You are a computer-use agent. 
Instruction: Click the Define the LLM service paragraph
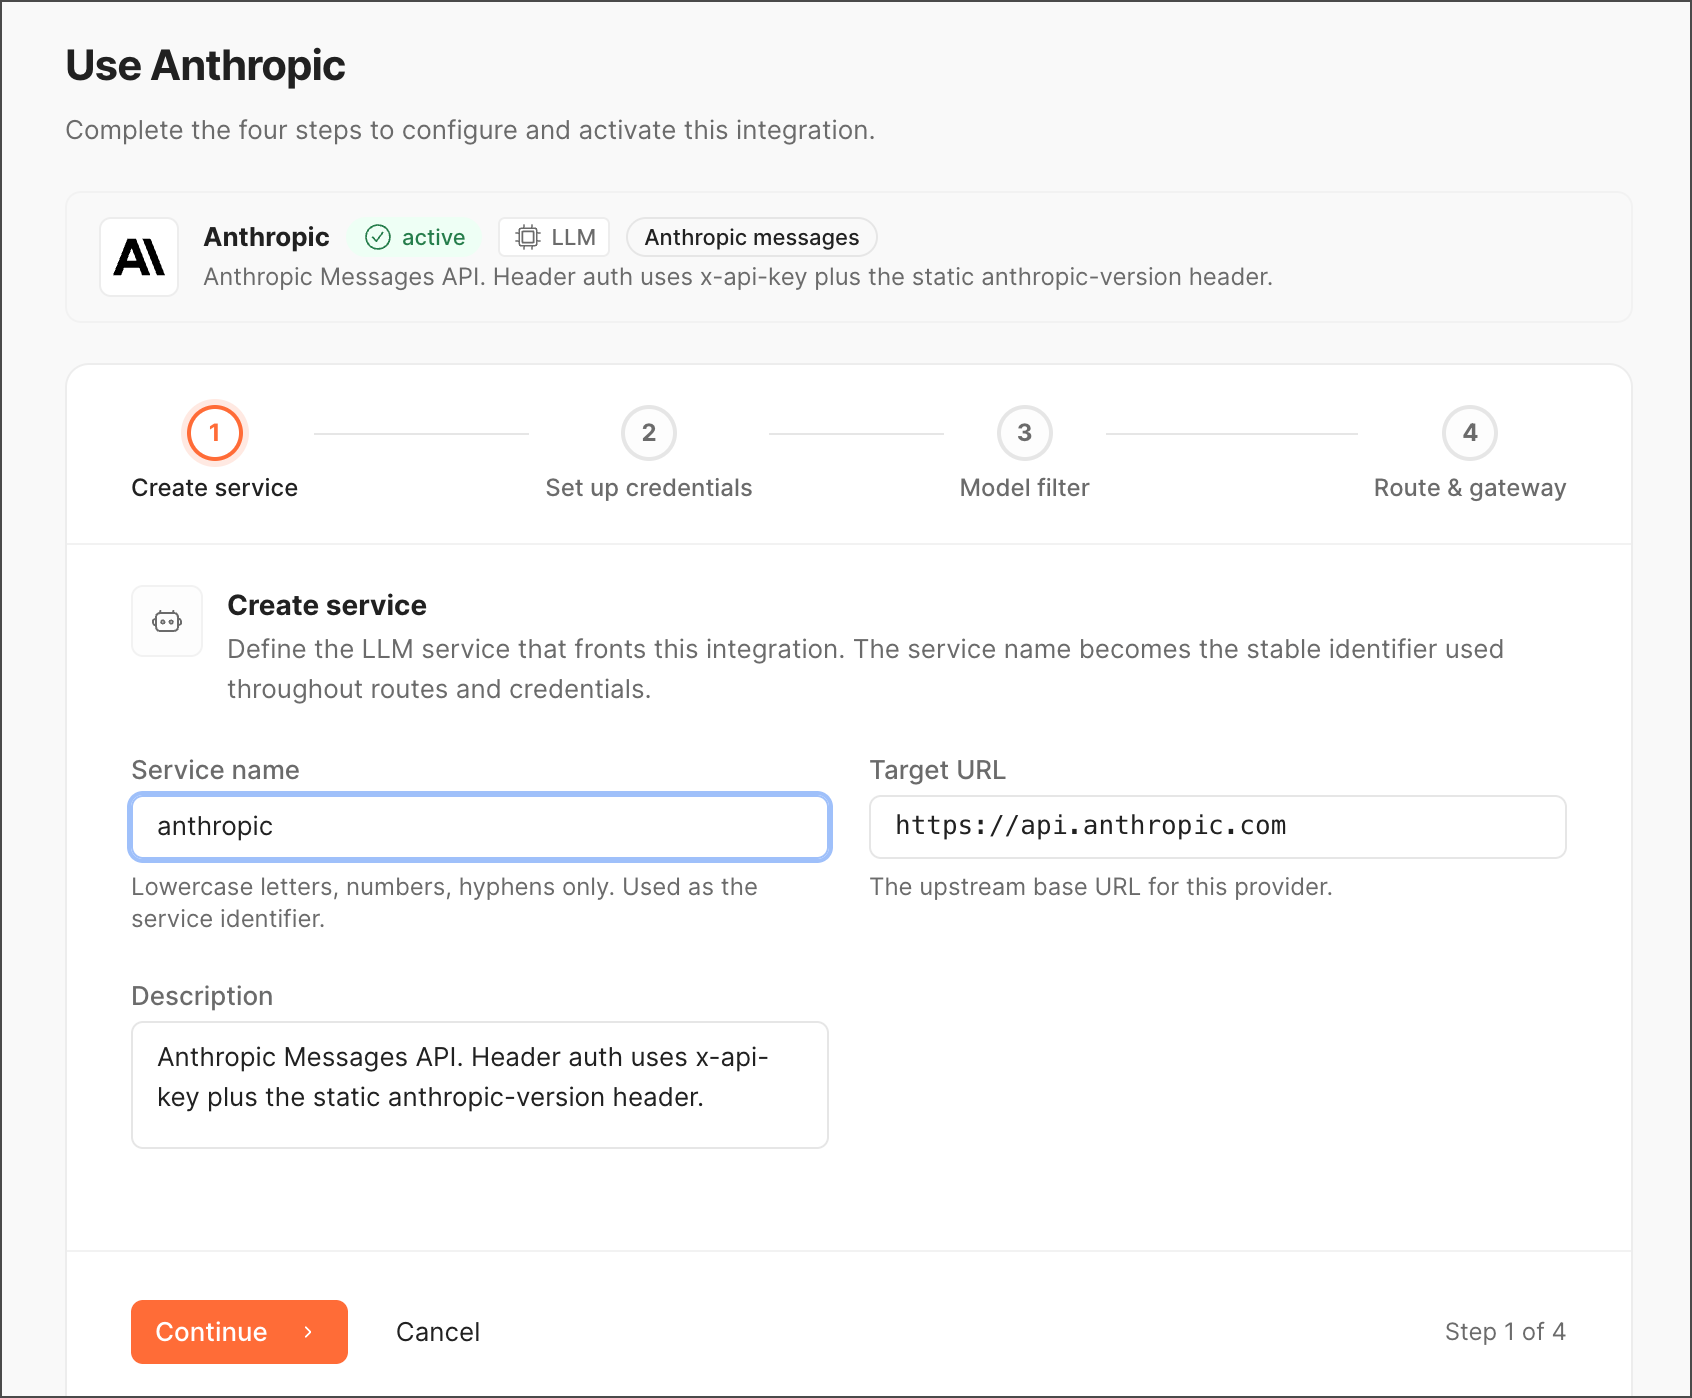click(x=865, y=669)
